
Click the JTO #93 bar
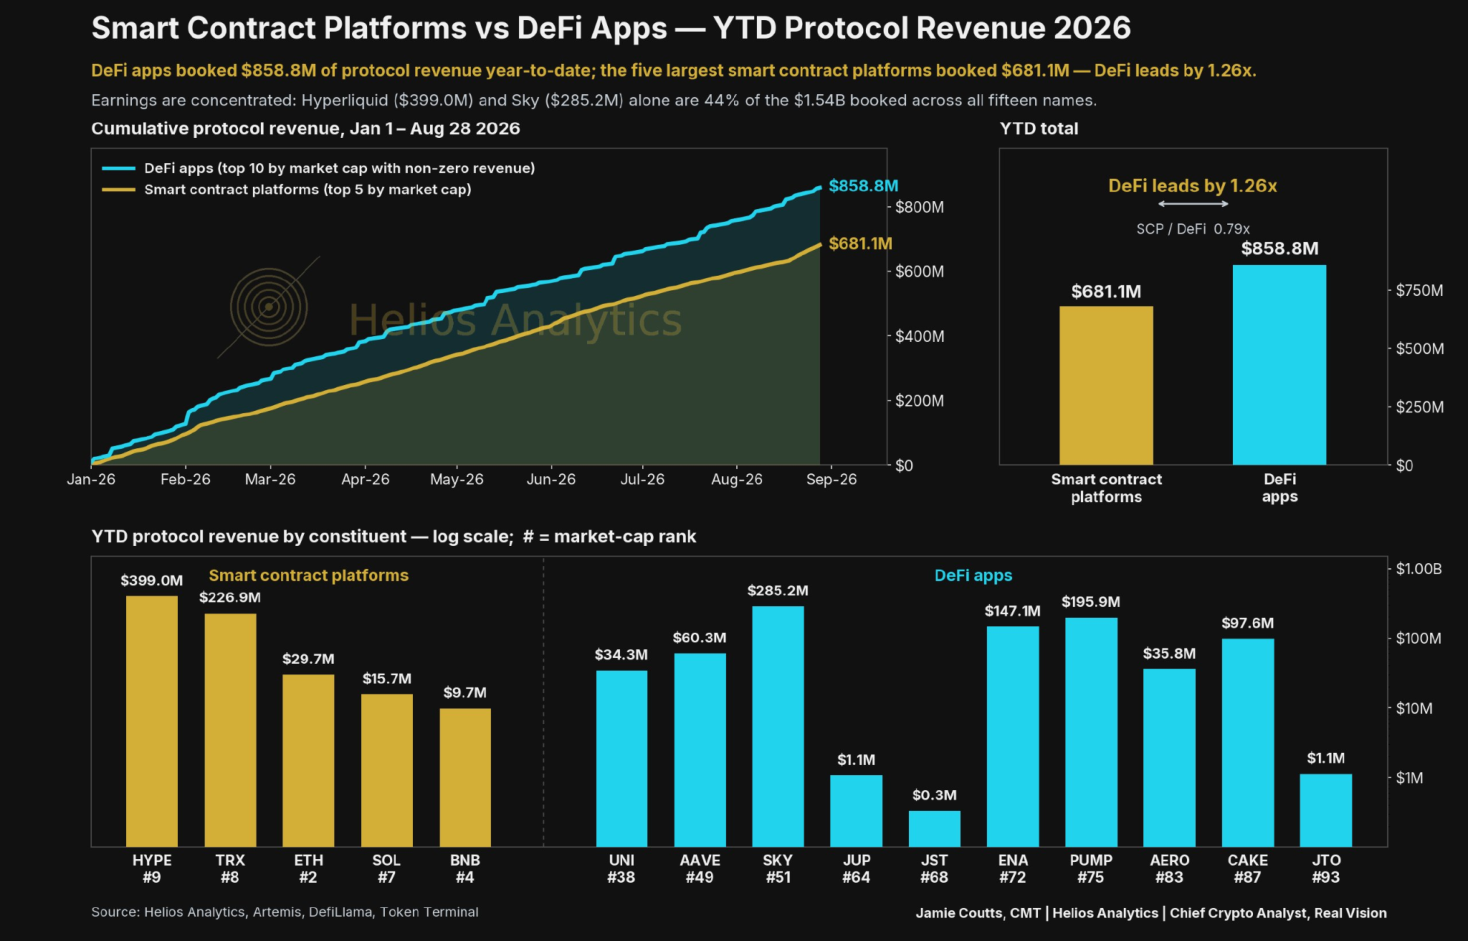1326,810
